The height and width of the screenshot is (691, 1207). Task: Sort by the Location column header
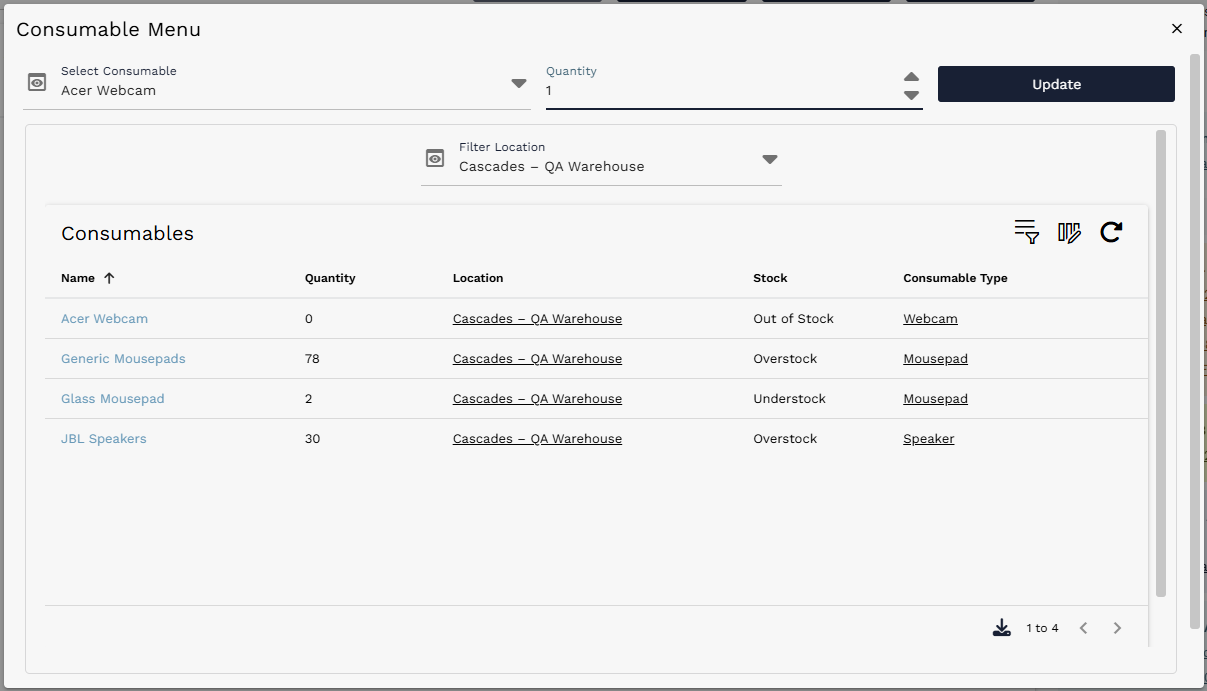(x=478, y=278)
